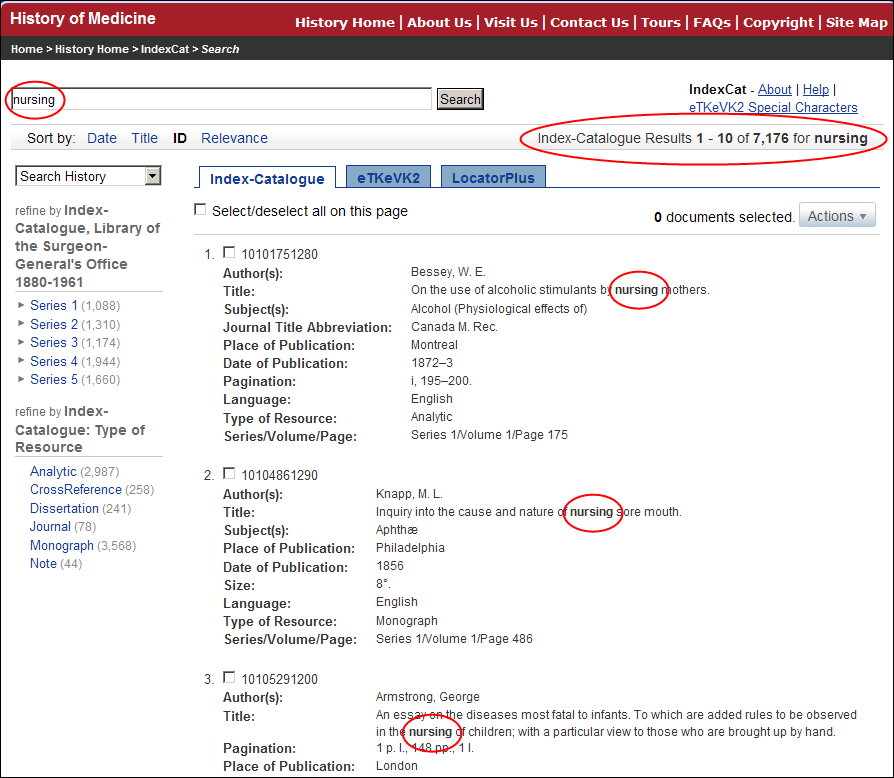Expand the Series 2 arrow

point(21,324)
